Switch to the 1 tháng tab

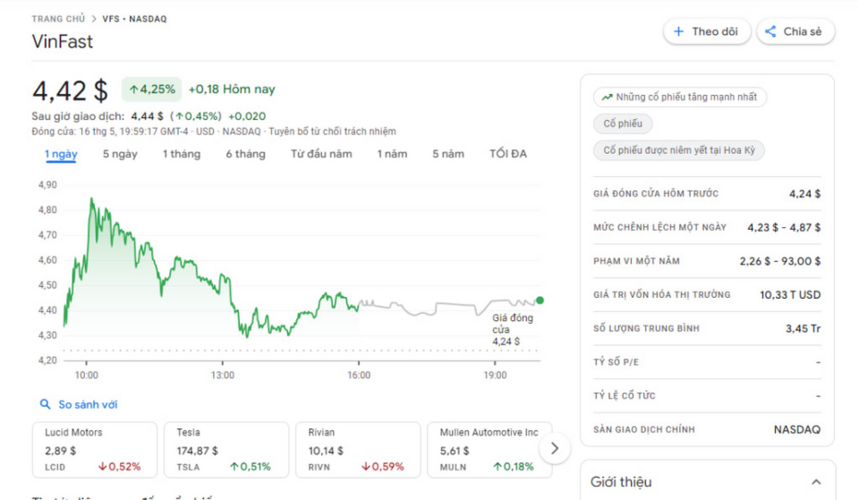(181, 154)
